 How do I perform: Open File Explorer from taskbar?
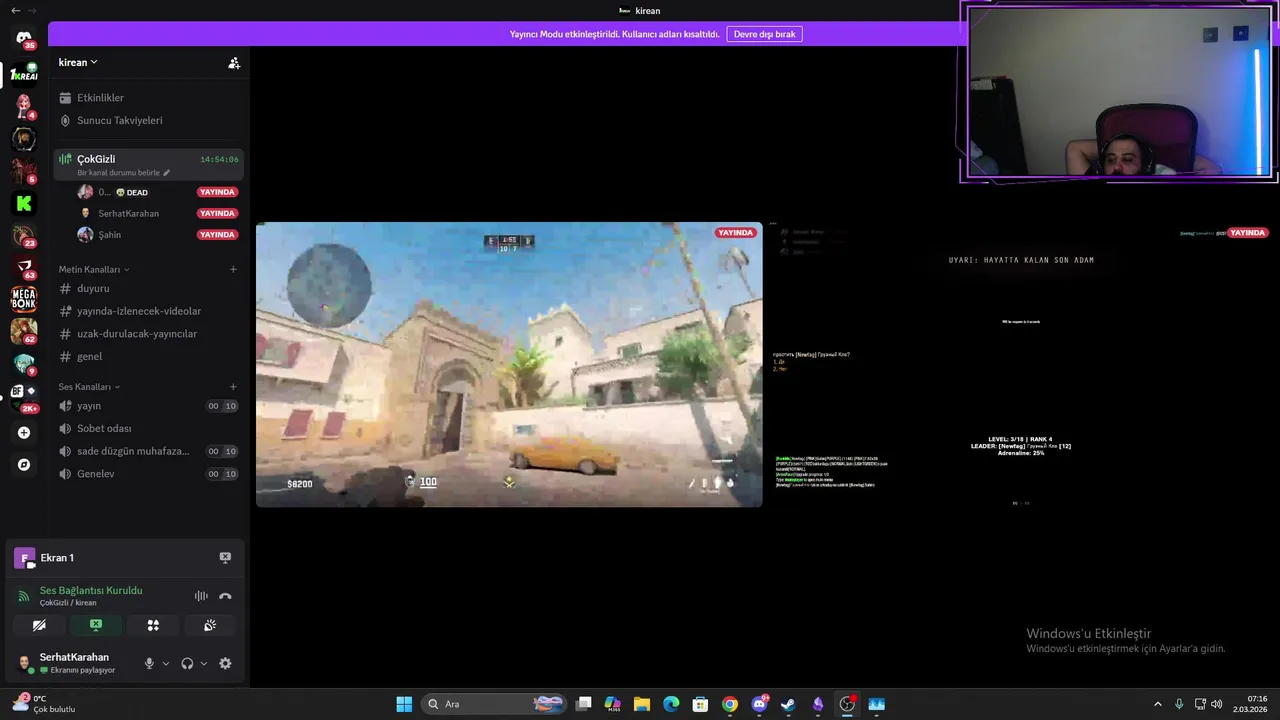(x=642, y=704)
